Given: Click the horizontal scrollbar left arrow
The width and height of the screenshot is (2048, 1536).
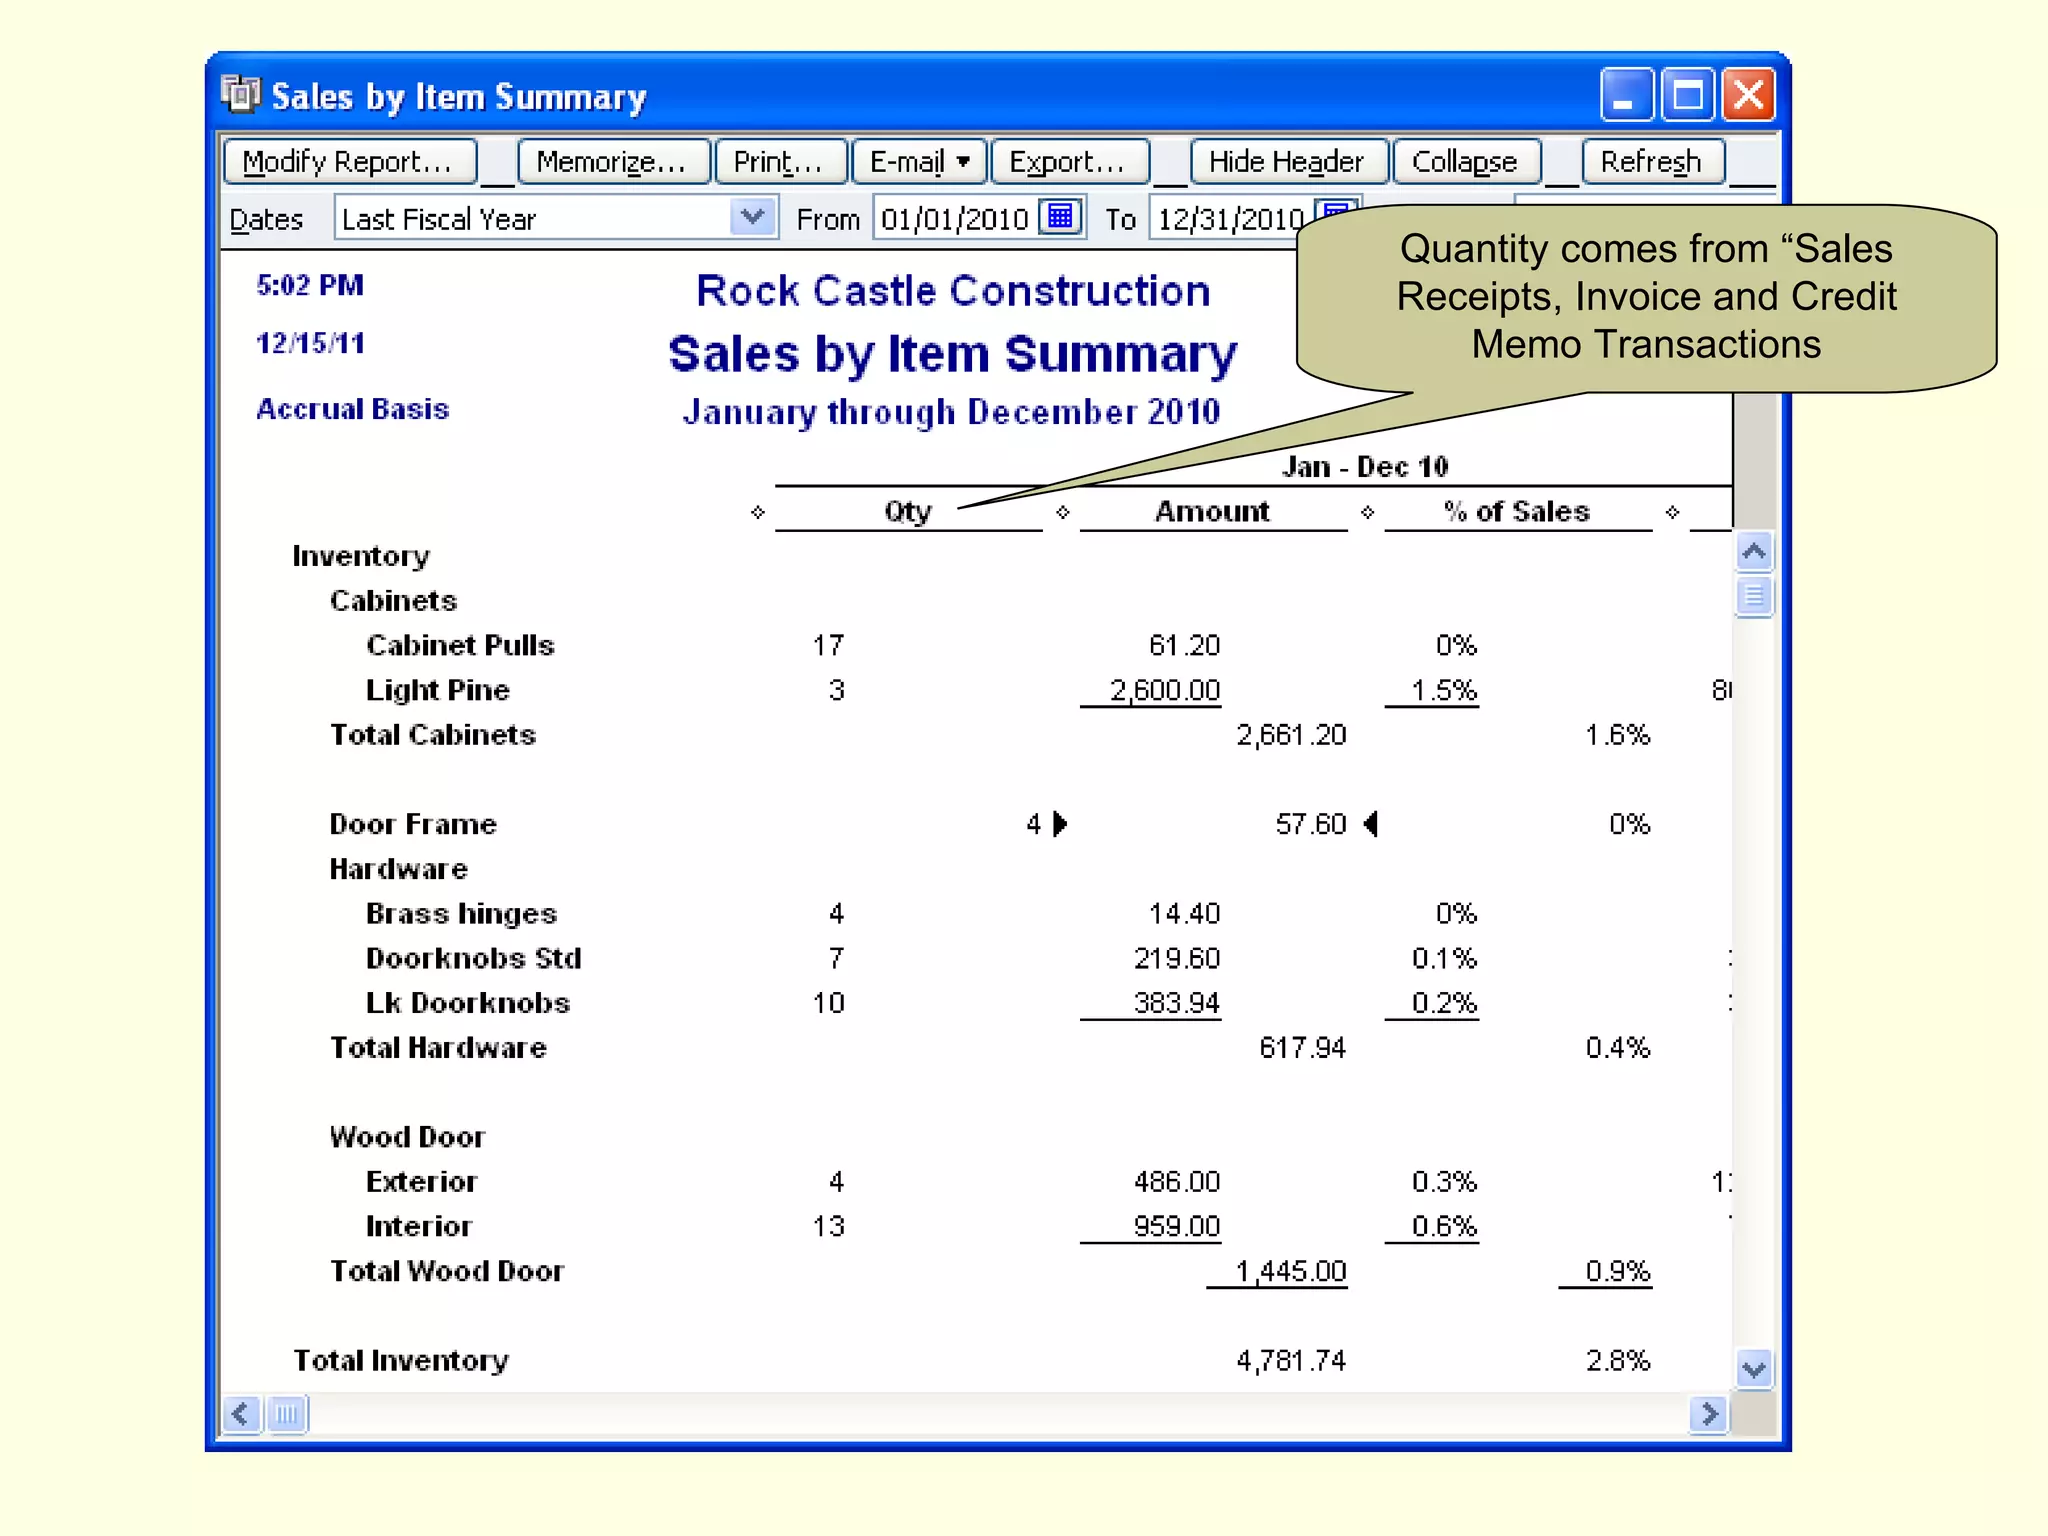Looking at the screenshot, I should click(241, 1414).
